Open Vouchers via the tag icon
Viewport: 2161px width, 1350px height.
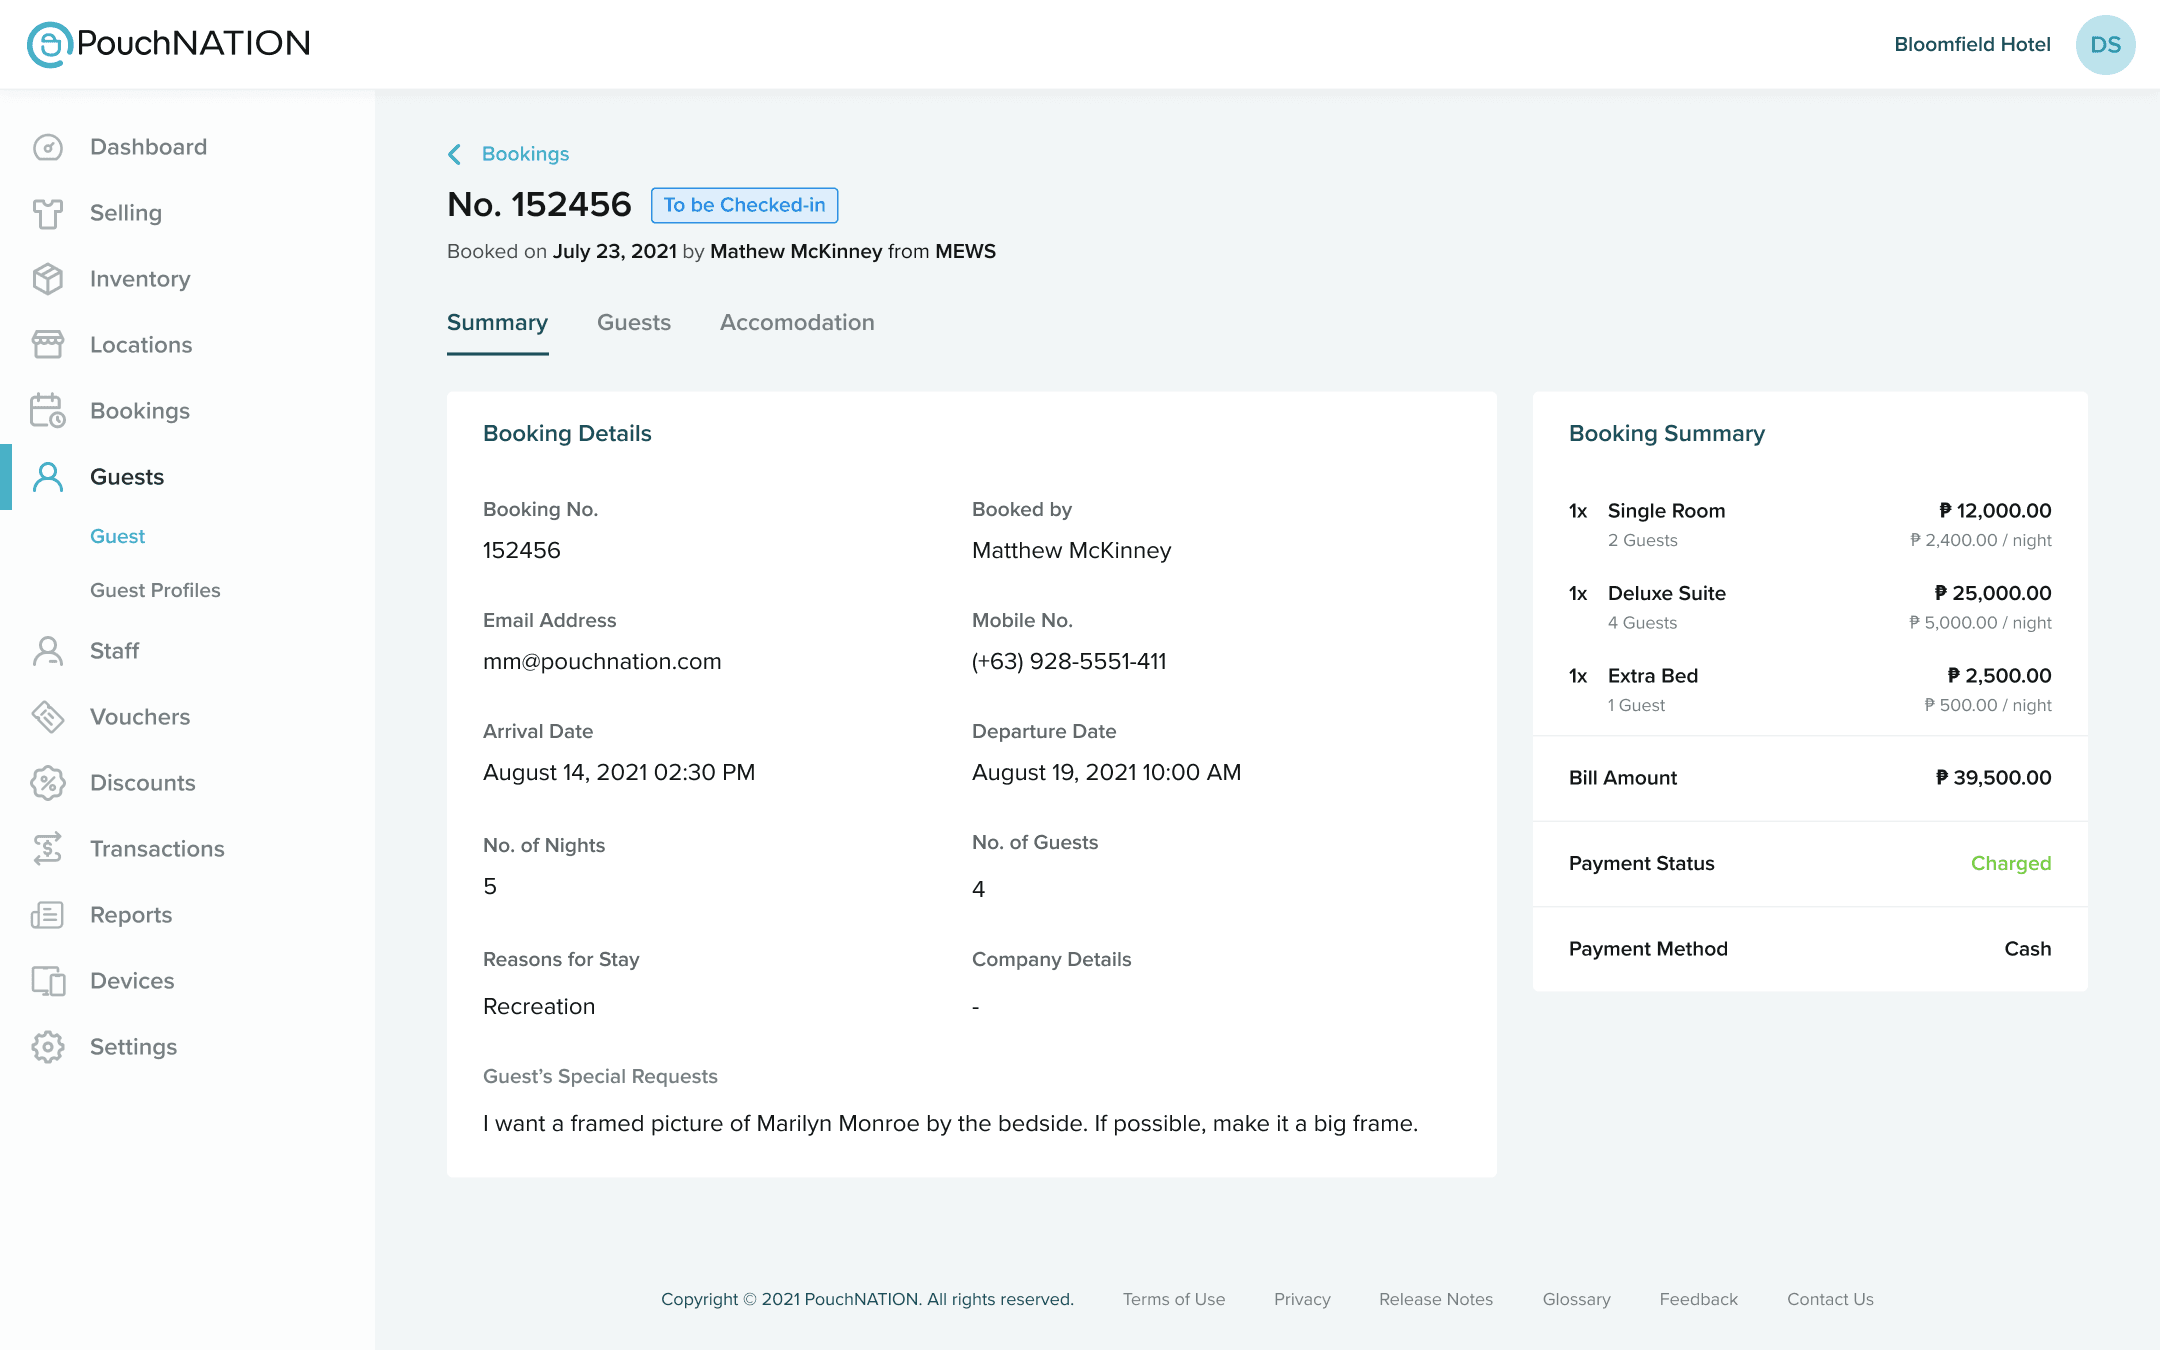47,717
